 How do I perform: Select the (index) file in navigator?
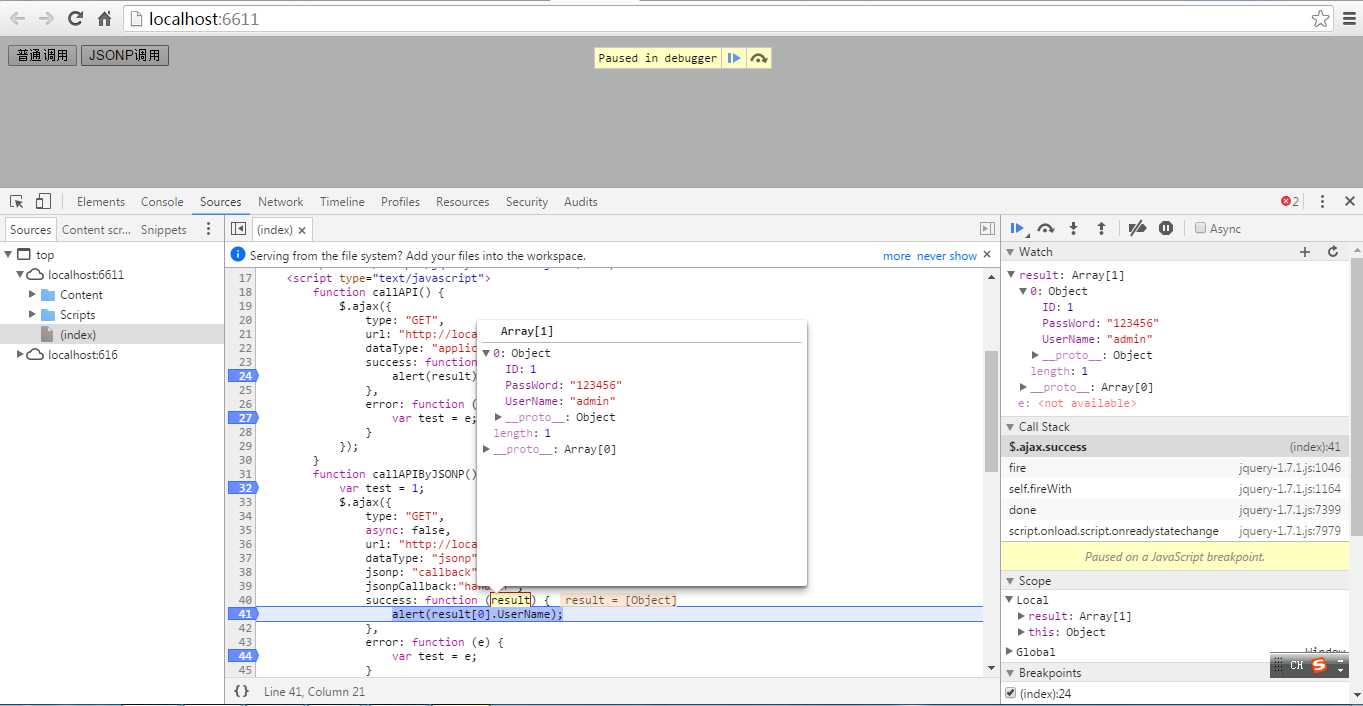(112, 335)
